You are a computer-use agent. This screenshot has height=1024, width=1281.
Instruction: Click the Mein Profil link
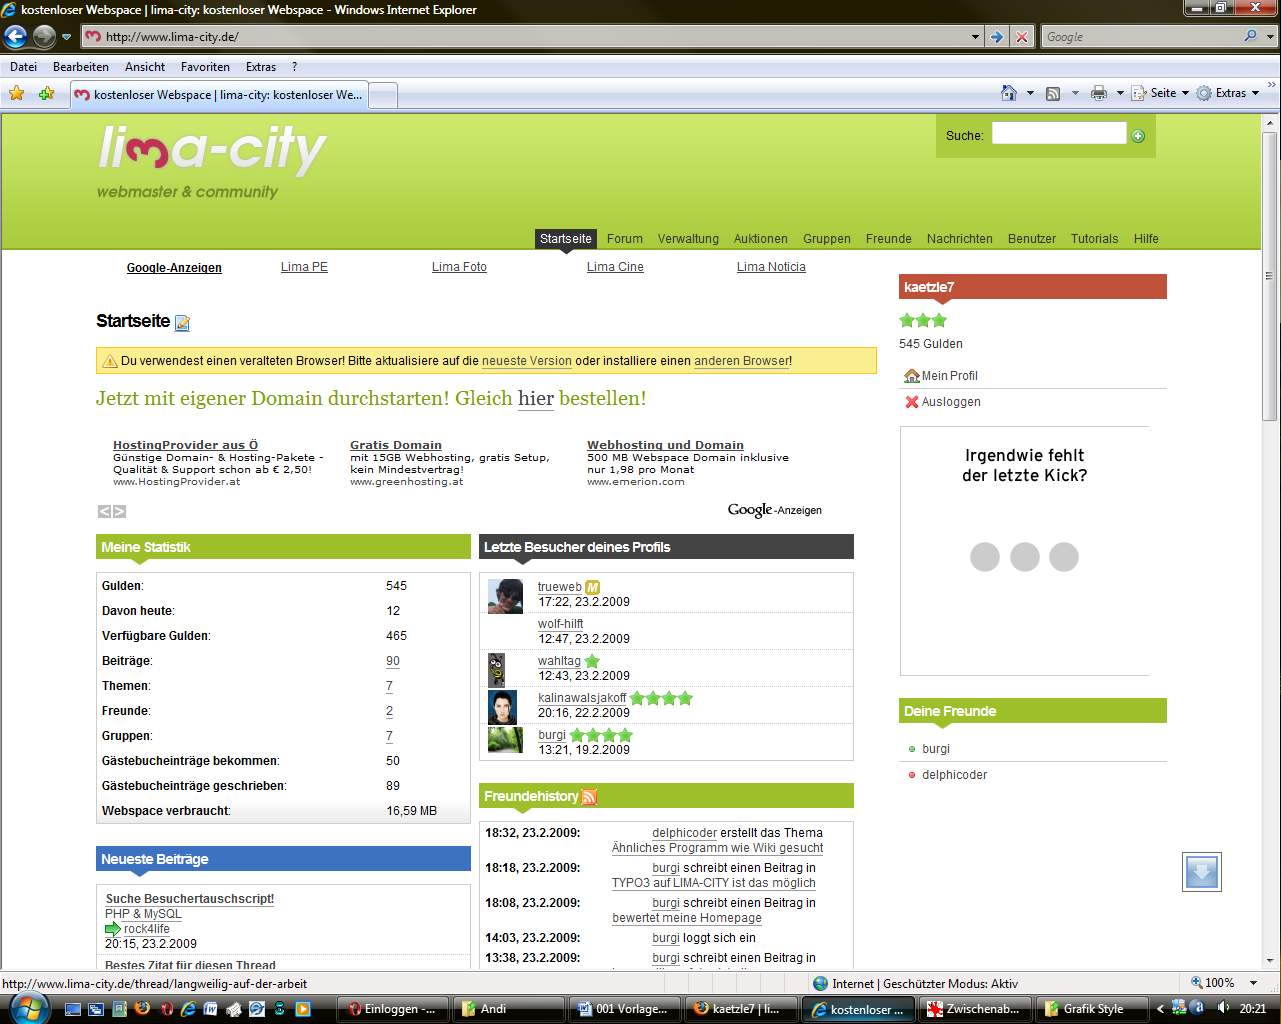[949, 376]
